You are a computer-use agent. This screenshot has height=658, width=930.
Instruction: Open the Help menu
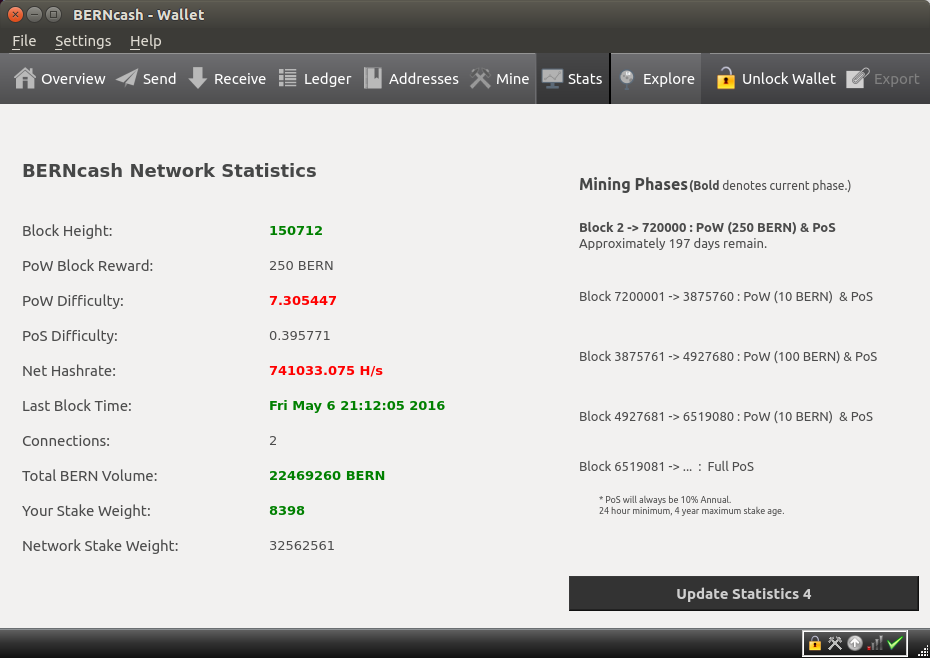pos(145,41)
